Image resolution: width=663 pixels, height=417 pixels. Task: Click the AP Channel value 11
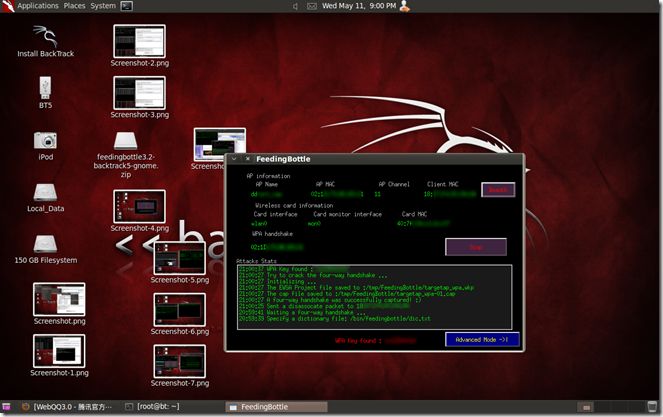(377, 195)
